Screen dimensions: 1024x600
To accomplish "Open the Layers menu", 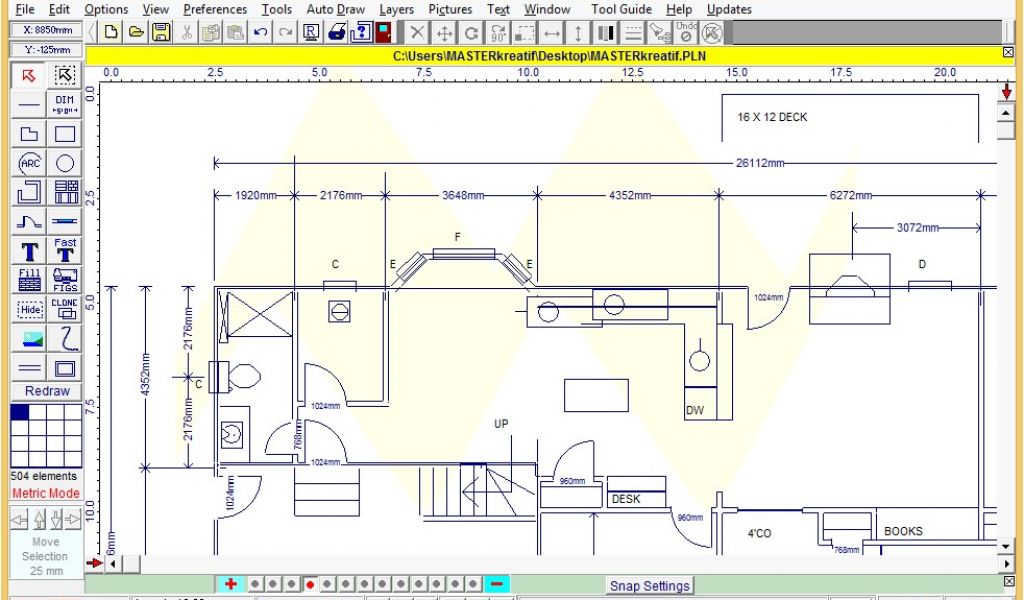I will point(396,9).
